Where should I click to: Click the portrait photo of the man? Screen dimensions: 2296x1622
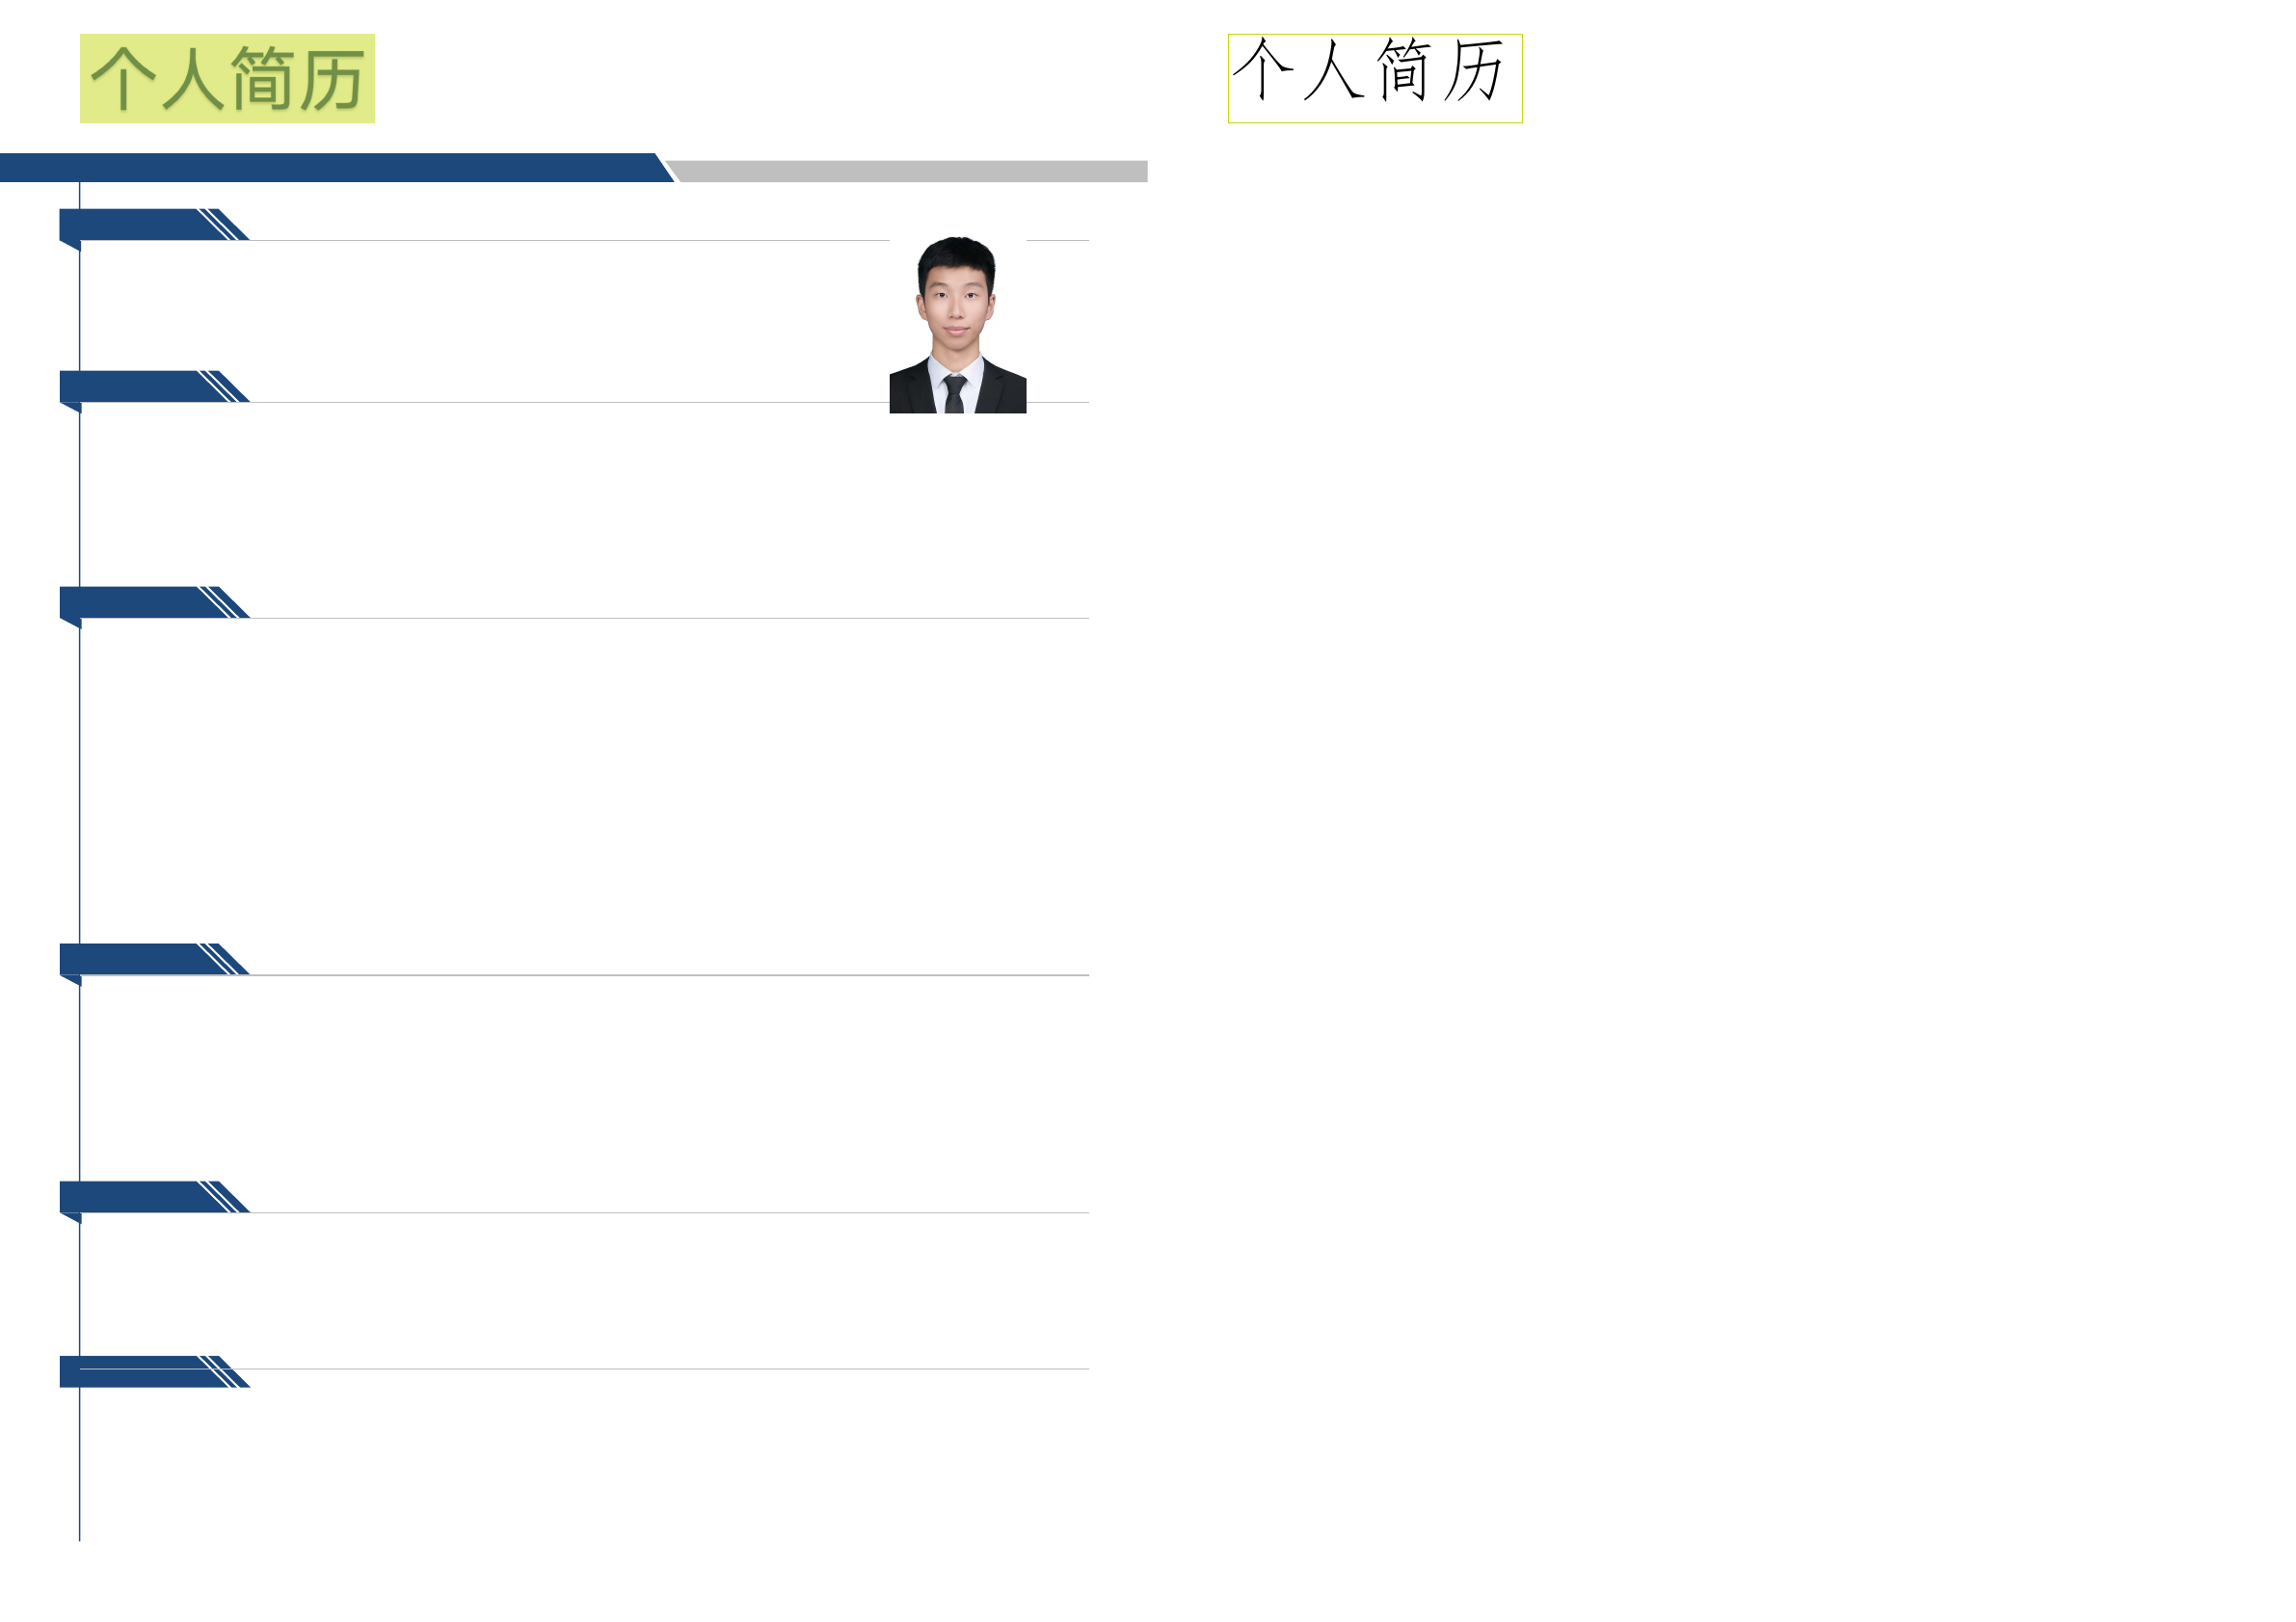click(x=957, y=324)
